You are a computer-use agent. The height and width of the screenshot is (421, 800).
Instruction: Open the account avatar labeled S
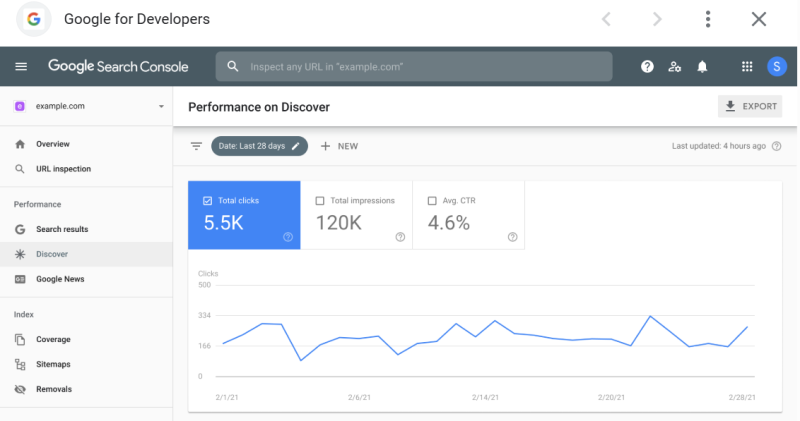click(x=777, y=66)
